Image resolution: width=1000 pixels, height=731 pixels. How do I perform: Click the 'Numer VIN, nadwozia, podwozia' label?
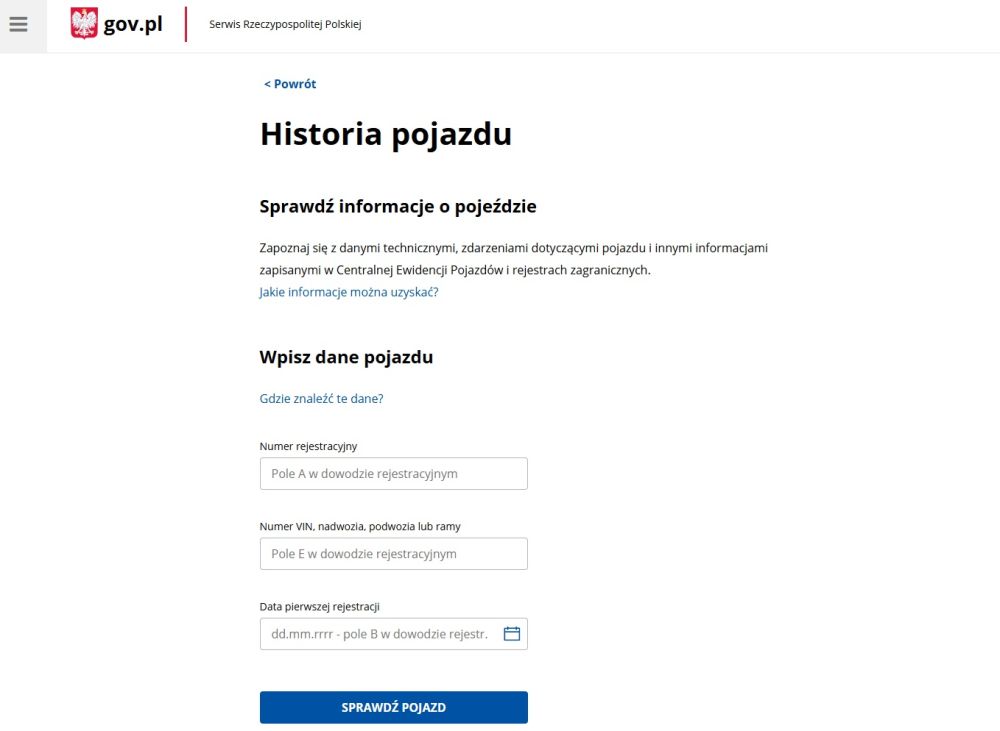pyautogui.click(x=360, y=526)
